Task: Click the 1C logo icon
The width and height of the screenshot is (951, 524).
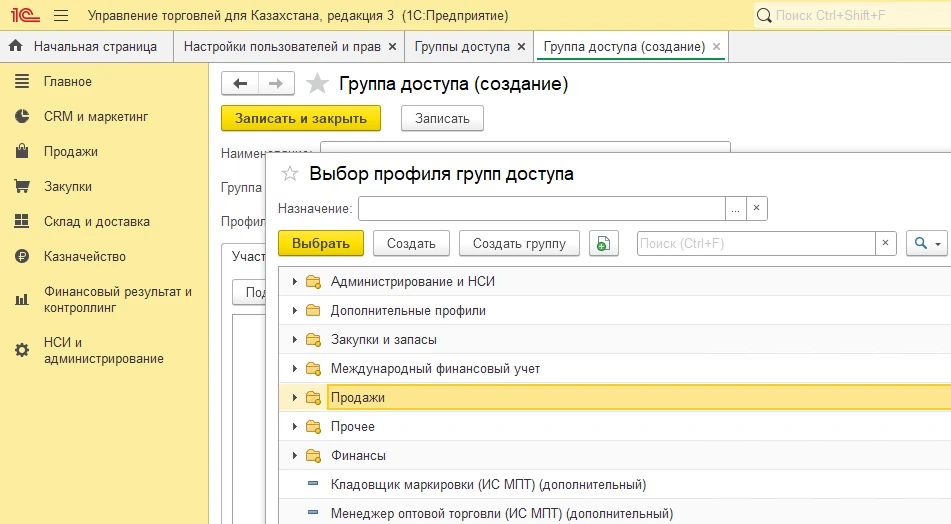Action: (x=25, y=15)
